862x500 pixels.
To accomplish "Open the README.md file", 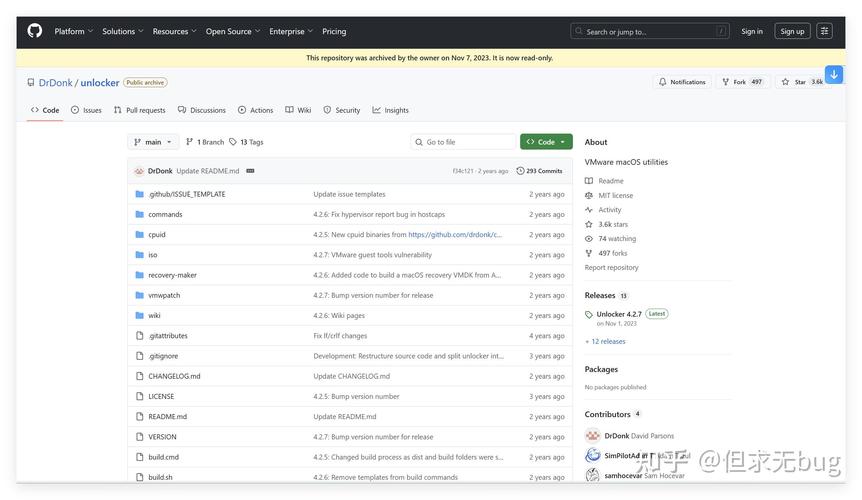I will pyautogui.click(x=167, y=417).
